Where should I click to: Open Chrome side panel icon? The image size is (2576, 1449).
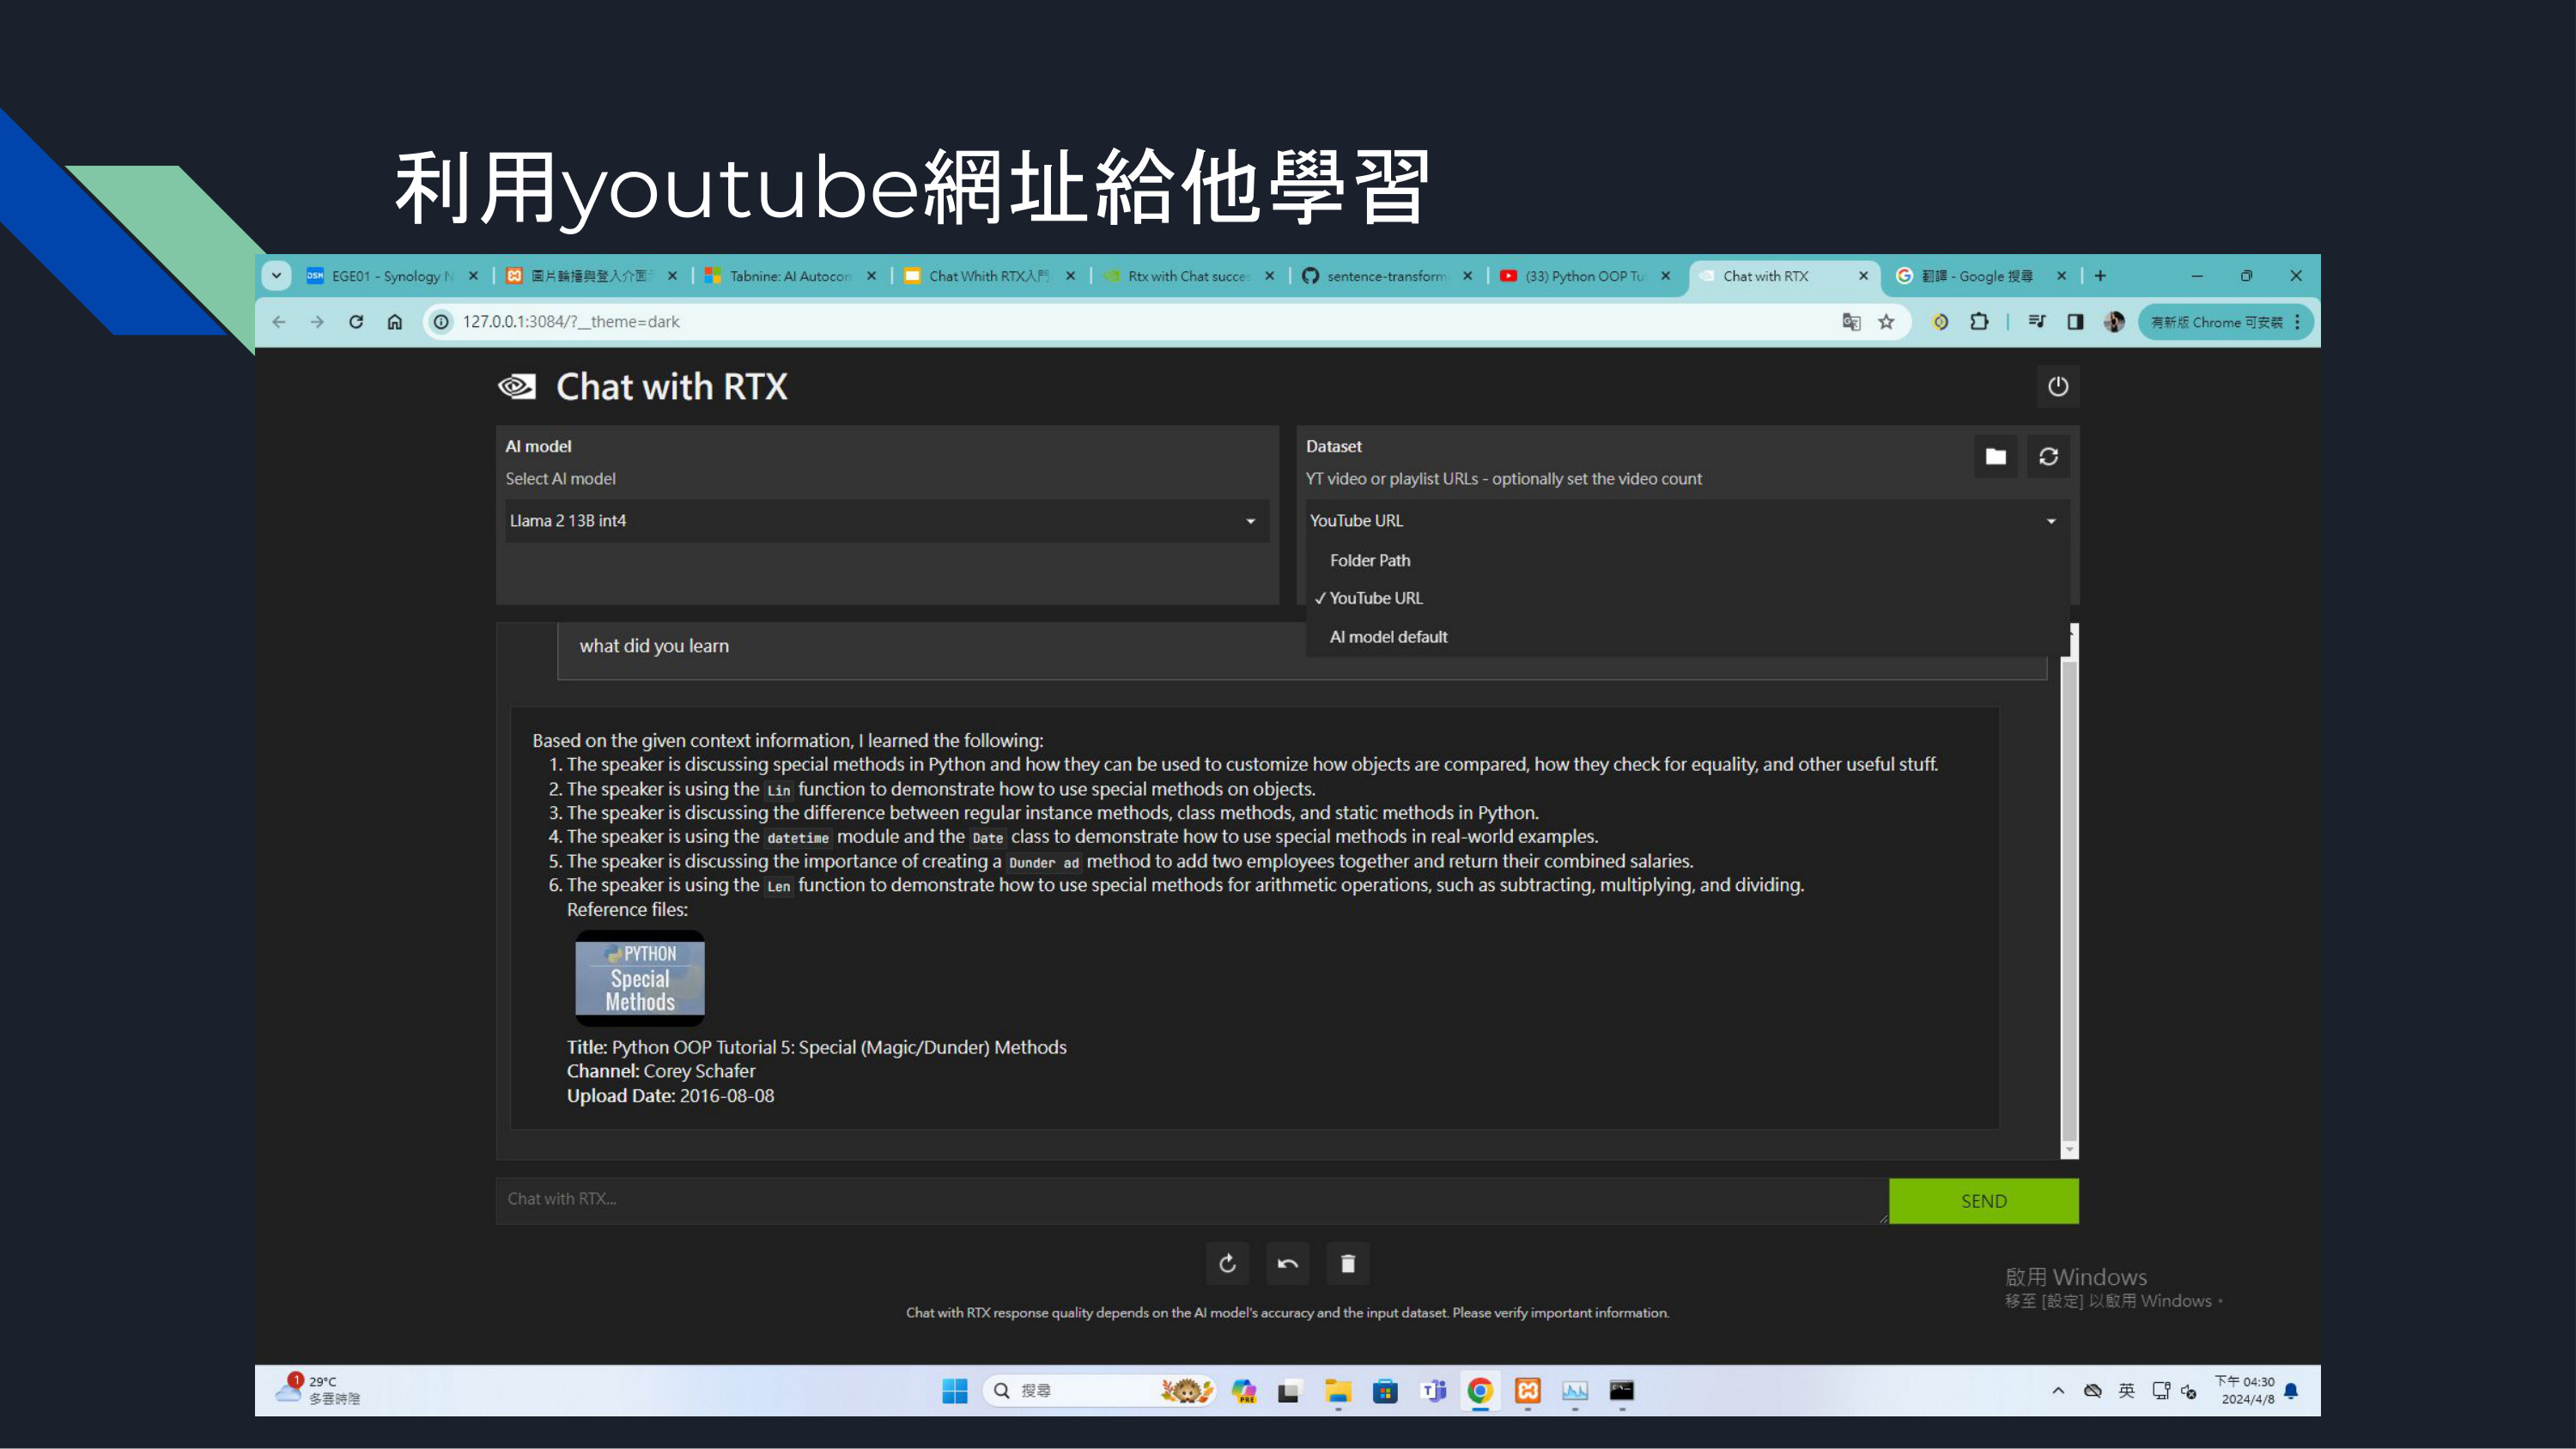[2075, 322]
